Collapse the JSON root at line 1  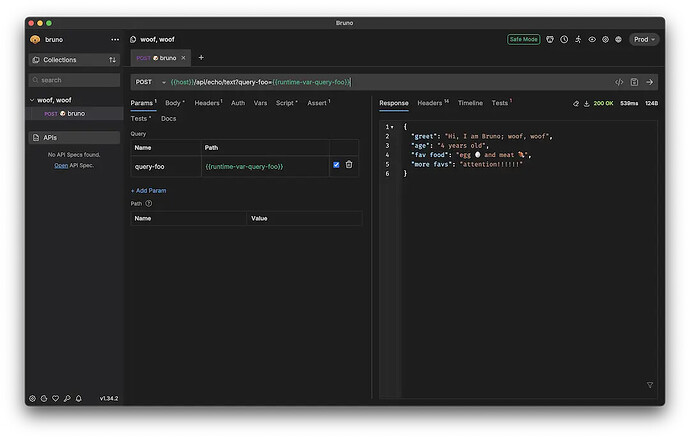pos(392,127)
